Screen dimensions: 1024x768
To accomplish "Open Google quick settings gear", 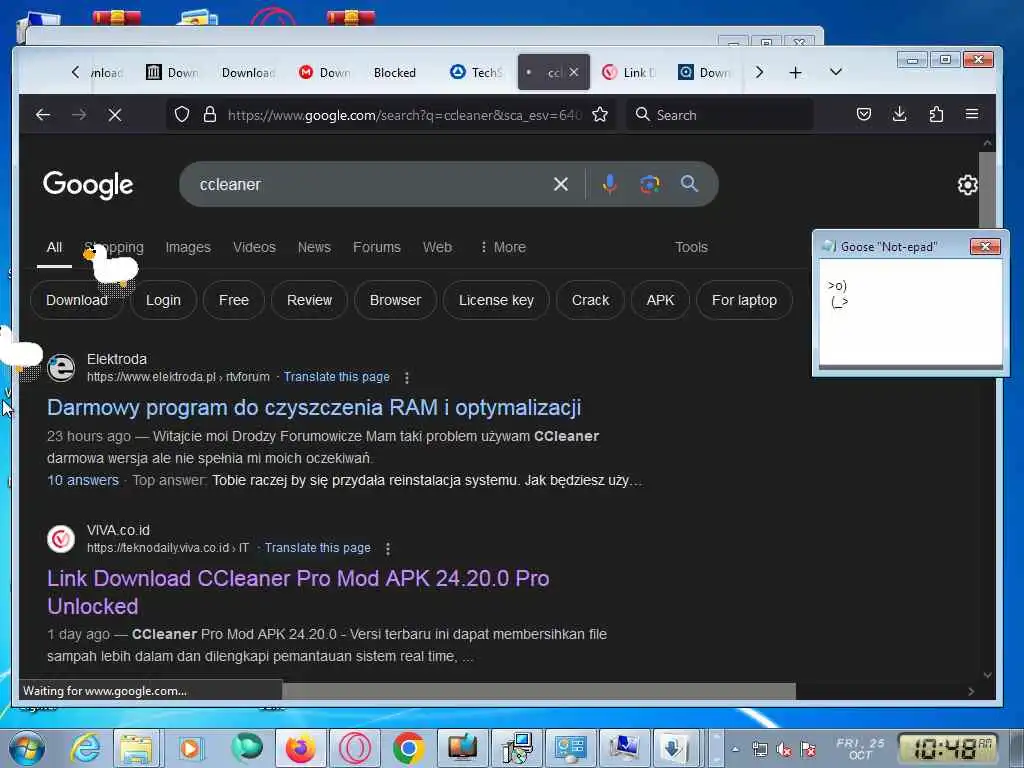I will pos(967,185).
